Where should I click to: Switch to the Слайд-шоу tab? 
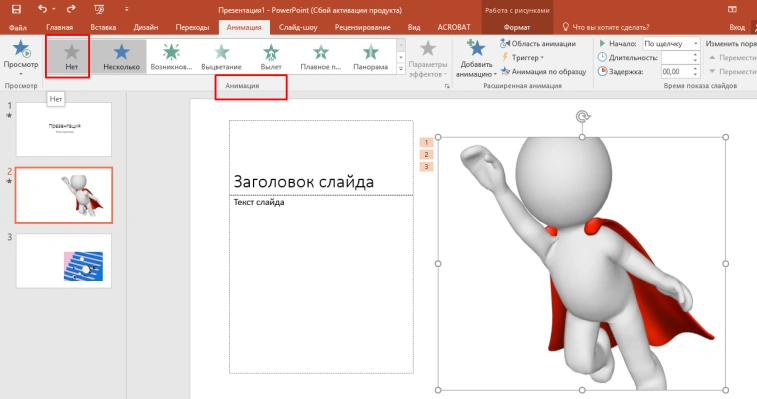(298, 27)
